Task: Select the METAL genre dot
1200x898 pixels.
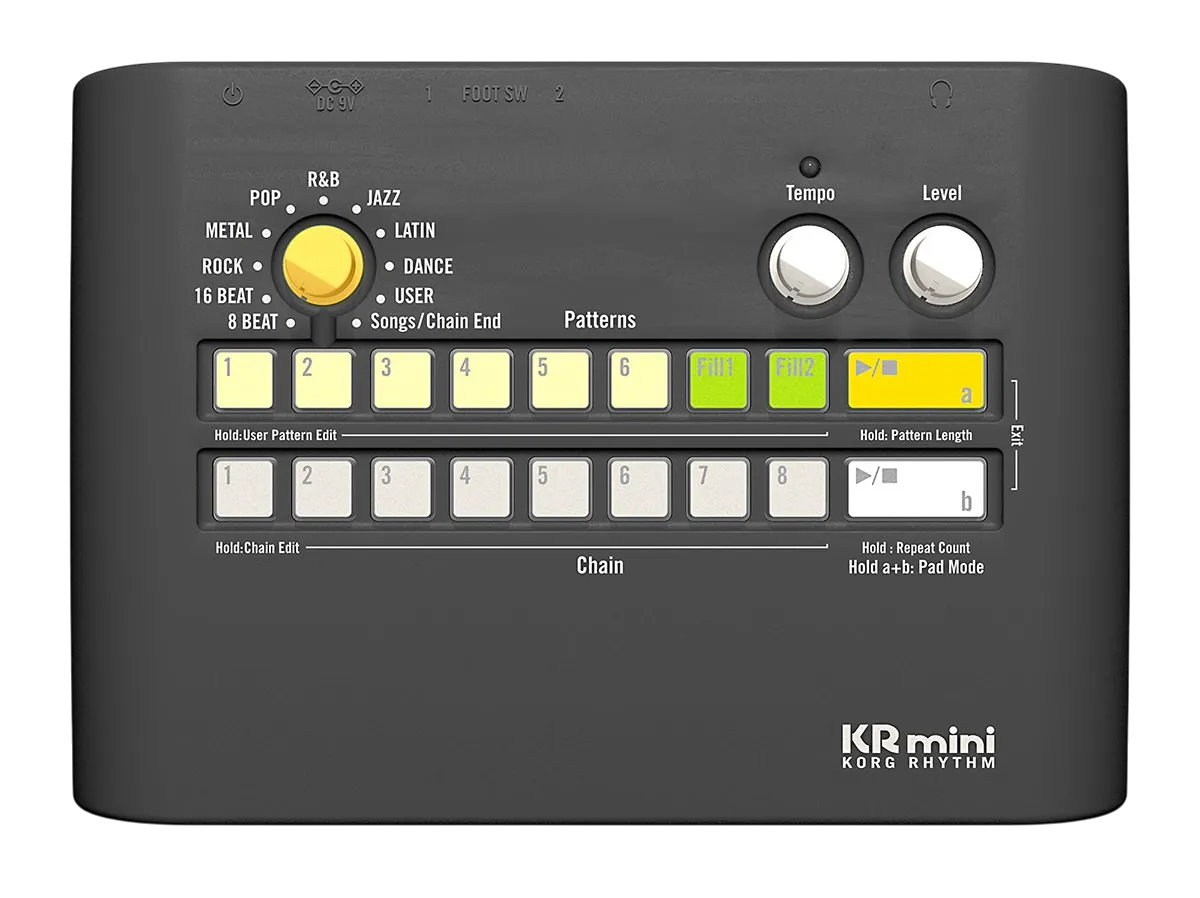Action: [267, 232]
